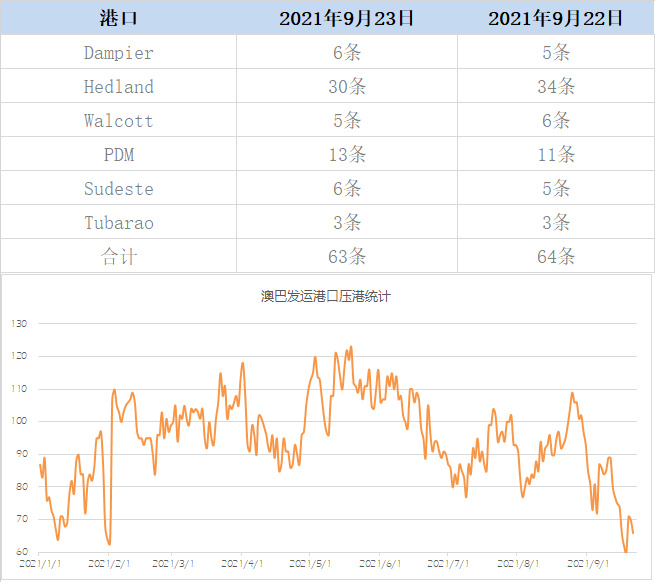
Task: Click Tubarao's 3条 value for September 23
Action: click(347, 223)
